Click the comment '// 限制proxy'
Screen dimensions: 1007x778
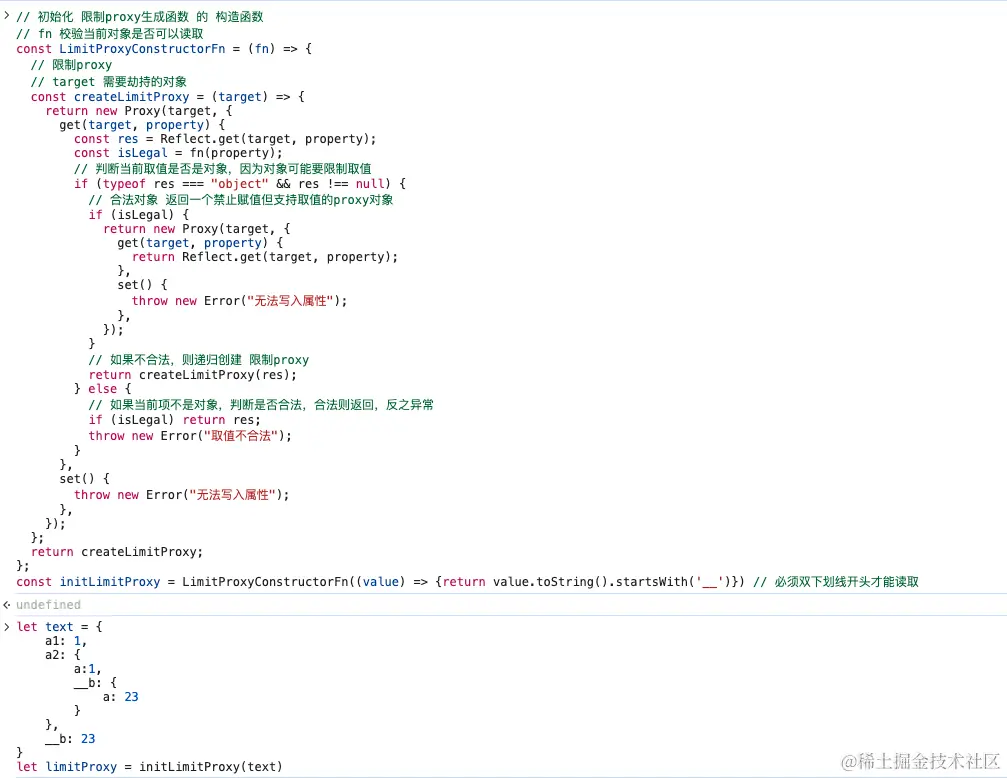pyautogui.click(x=71, y=65)
